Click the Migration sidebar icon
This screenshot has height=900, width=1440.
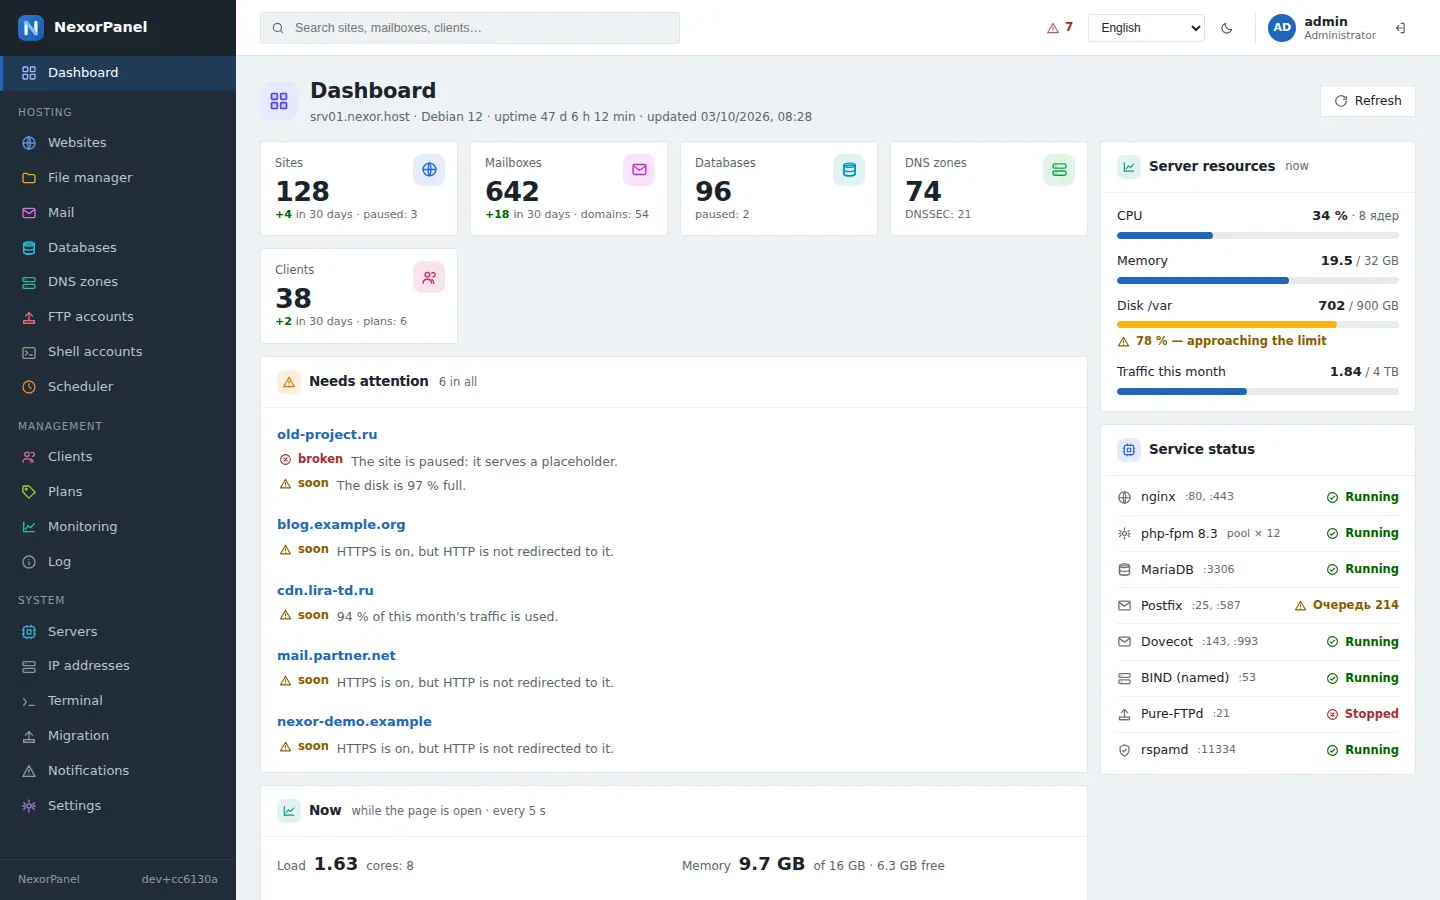click(x=29, y=736)
